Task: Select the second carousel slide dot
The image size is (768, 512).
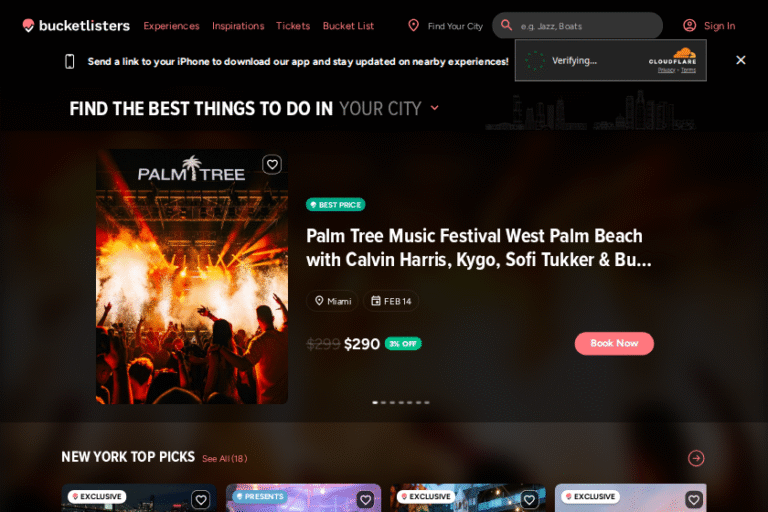Action: [384, 402]
